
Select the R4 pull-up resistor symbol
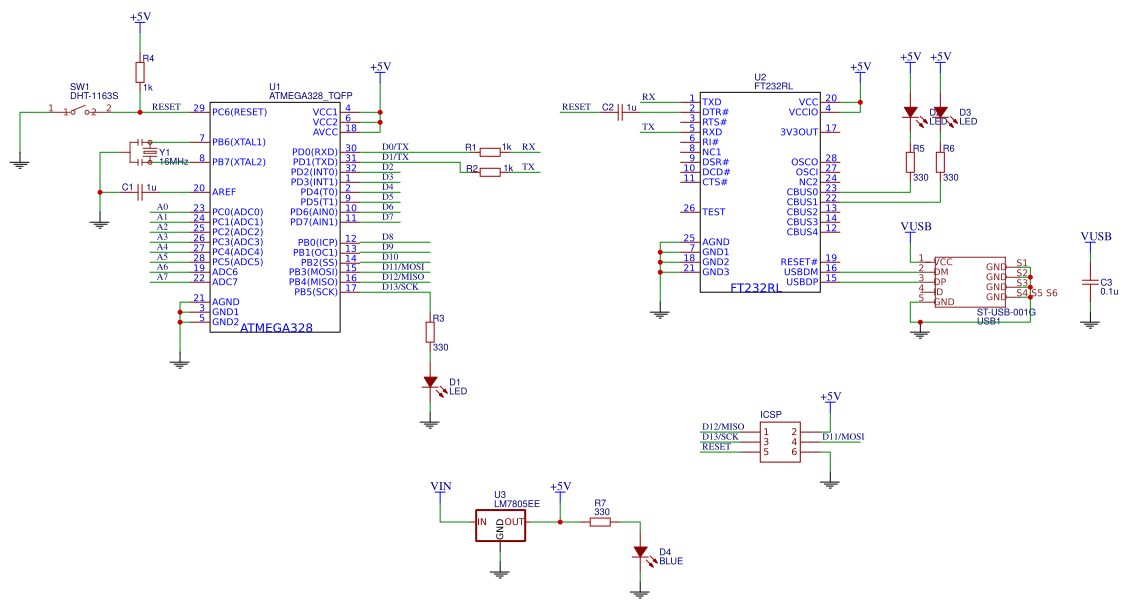pyautogui.click(x=140, y=72)
